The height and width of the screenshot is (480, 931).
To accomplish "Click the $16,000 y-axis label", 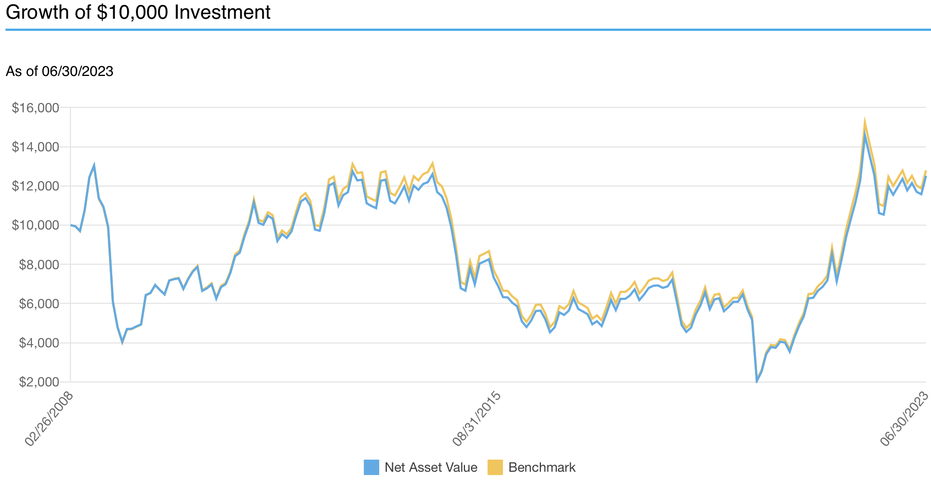I will pos(35,108).
